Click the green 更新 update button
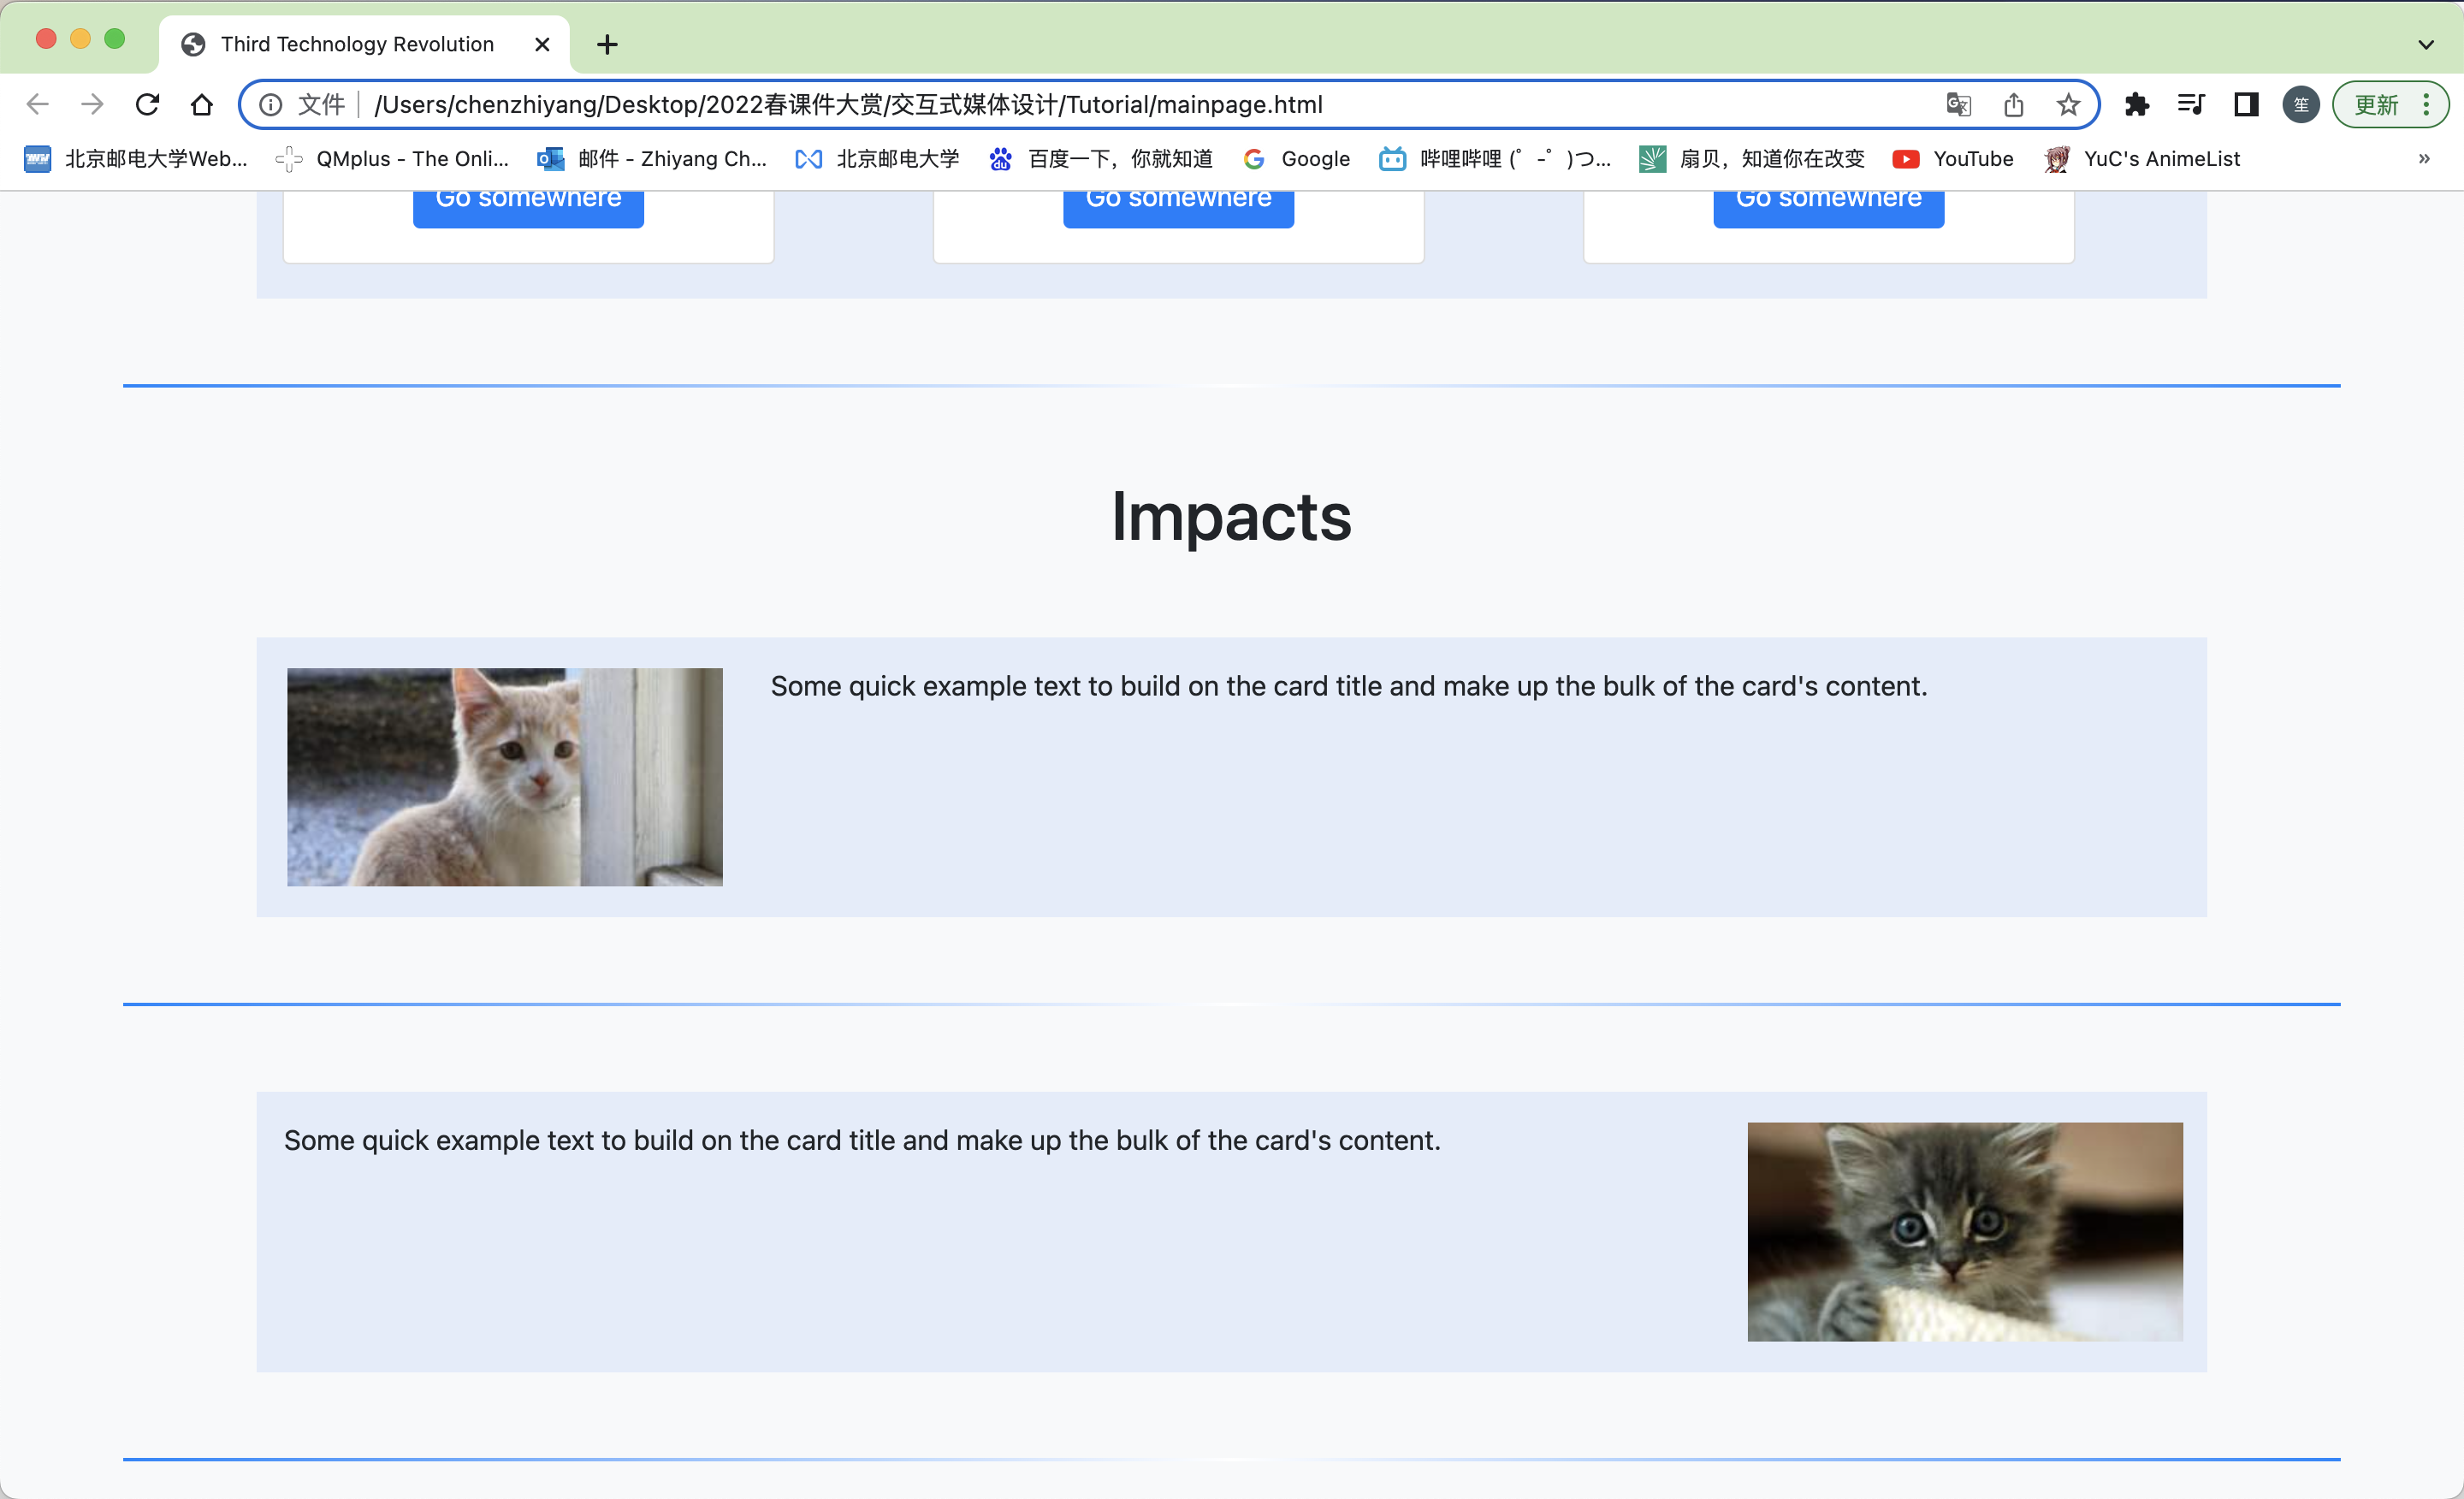2464x1499 pixels. click(x=2379, y=104)
